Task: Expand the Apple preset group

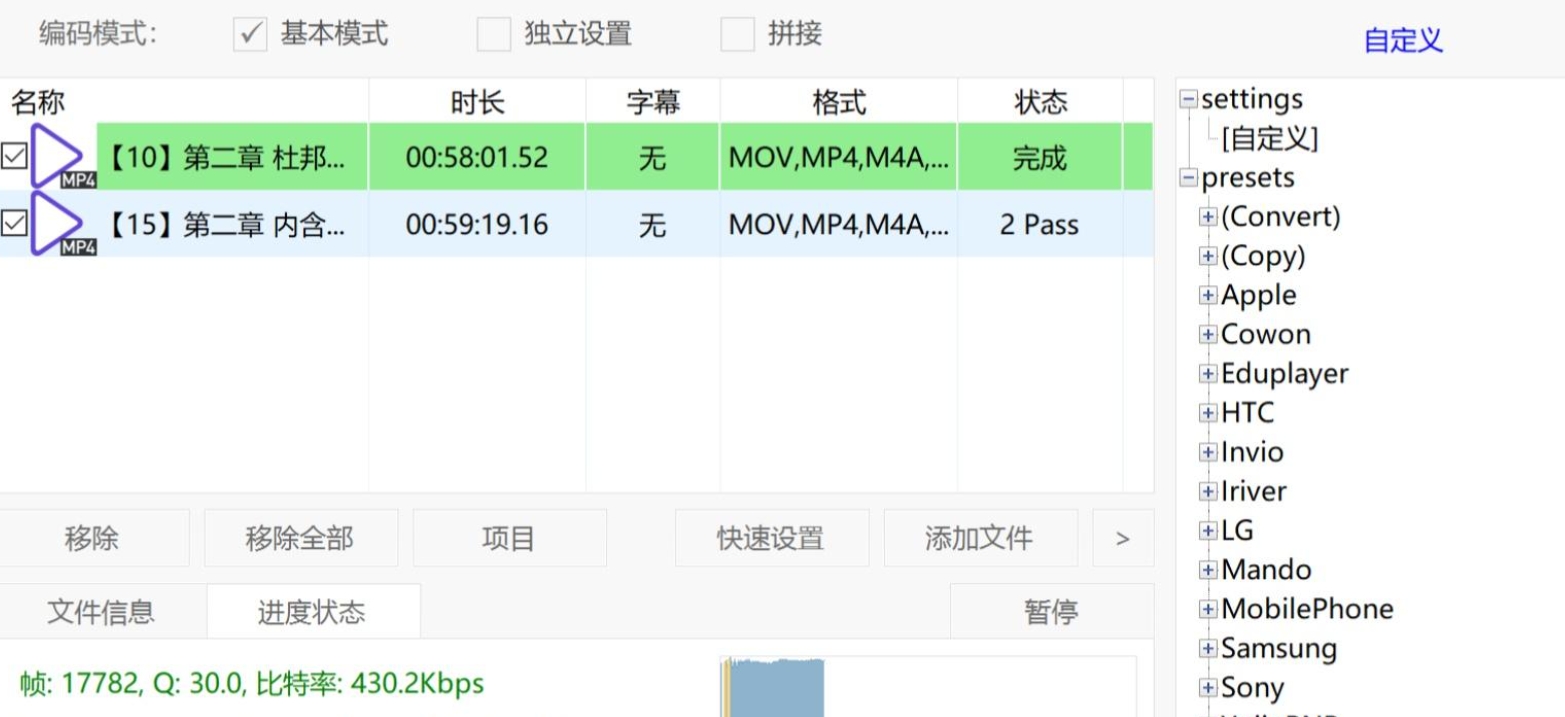Action: [x=1208, y=295]
